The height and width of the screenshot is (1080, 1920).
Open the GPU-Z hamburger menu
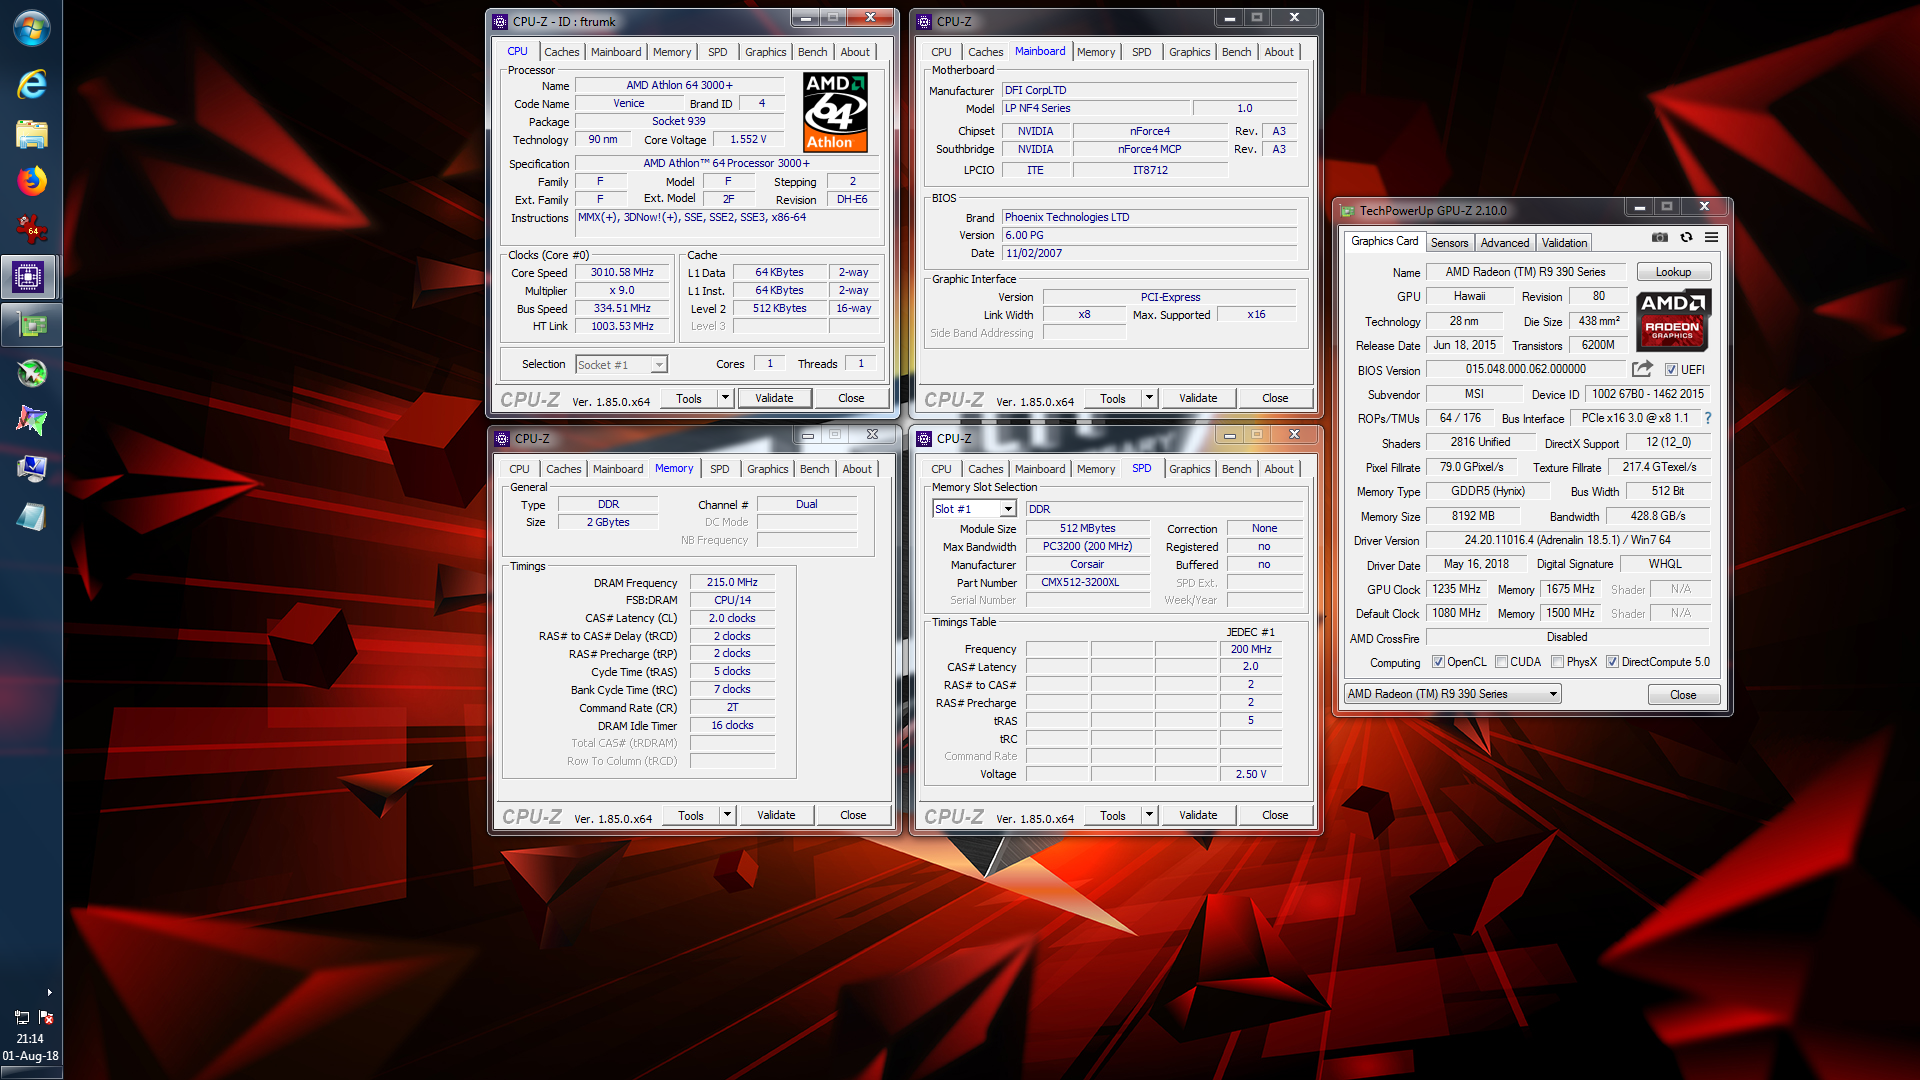point(1712,238)
